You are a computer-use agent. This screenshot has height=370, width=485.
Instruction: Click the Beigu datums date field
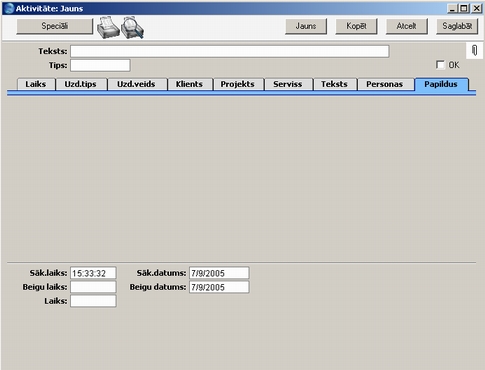point(219,287)
